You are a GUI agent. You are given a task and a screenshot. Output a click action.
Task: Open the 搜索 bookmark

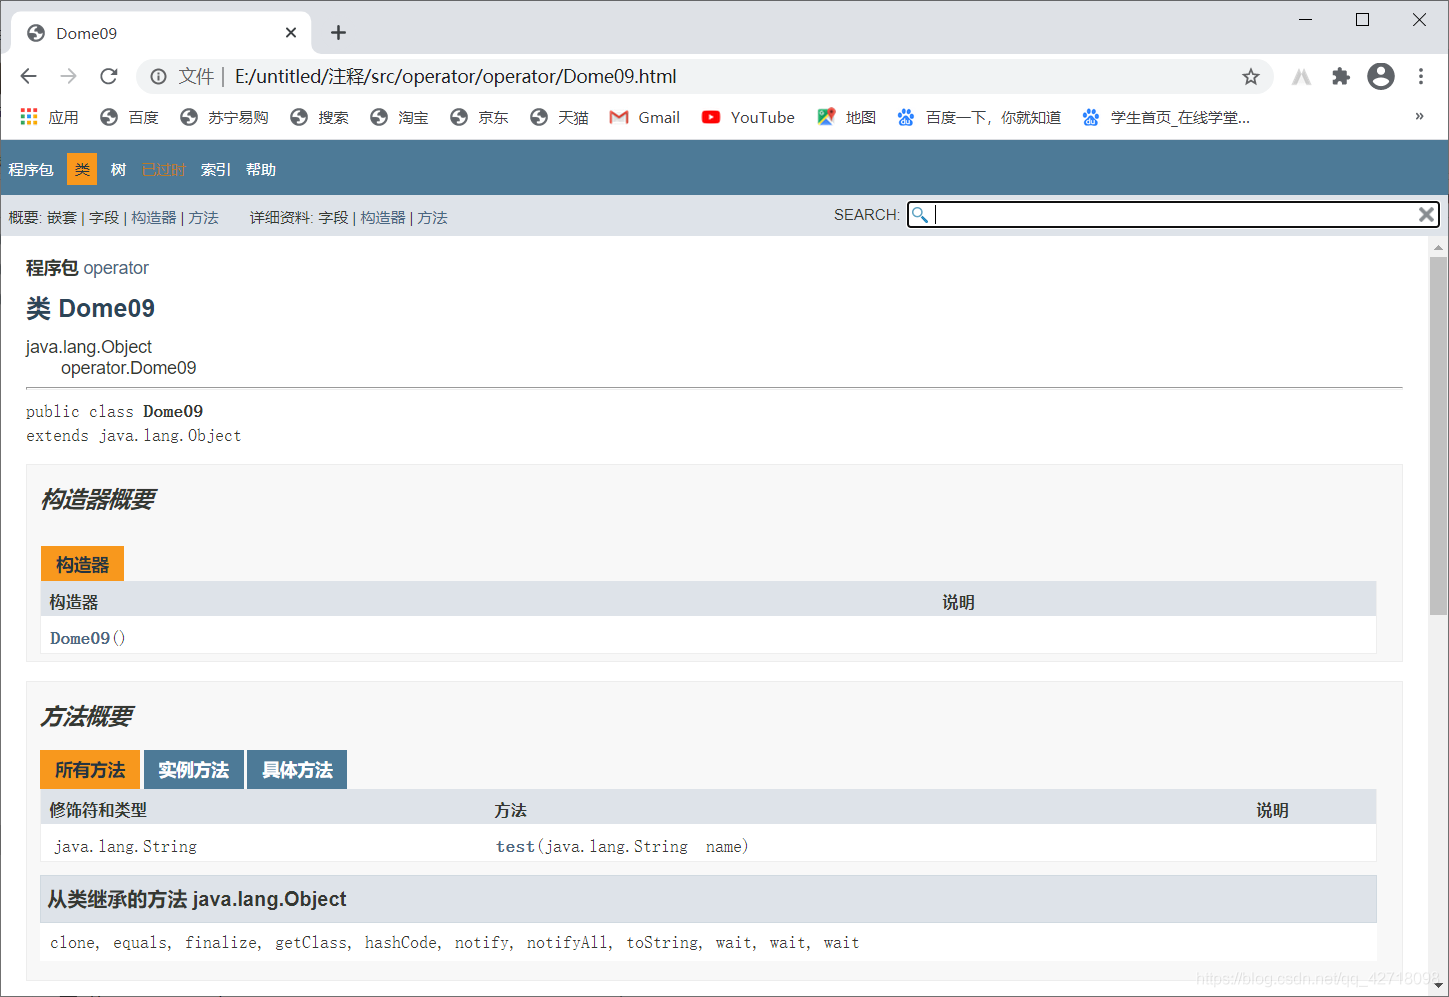coord(319,117)
